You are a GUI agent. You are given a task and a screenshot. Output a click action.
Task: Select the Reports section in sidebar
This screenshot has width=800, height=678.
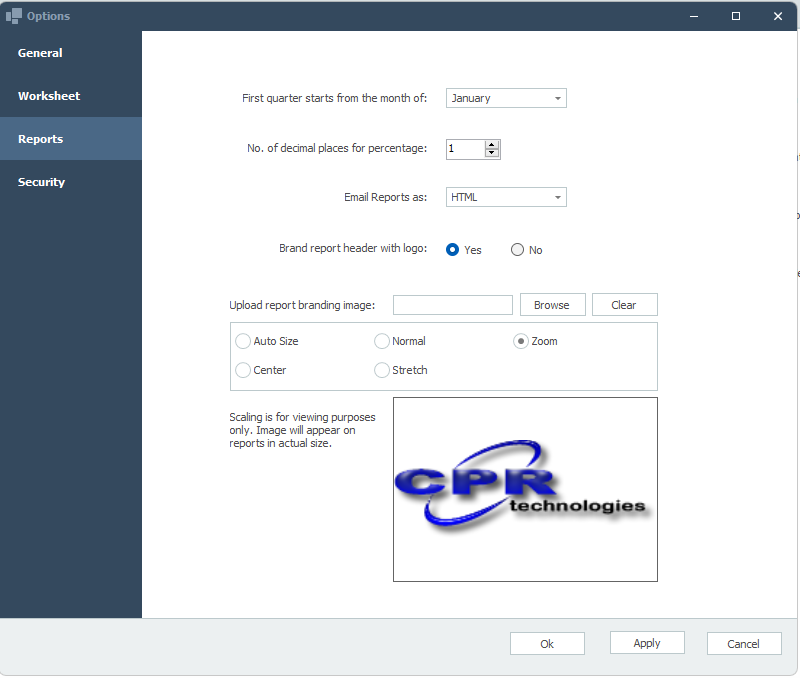coord(71,139)
